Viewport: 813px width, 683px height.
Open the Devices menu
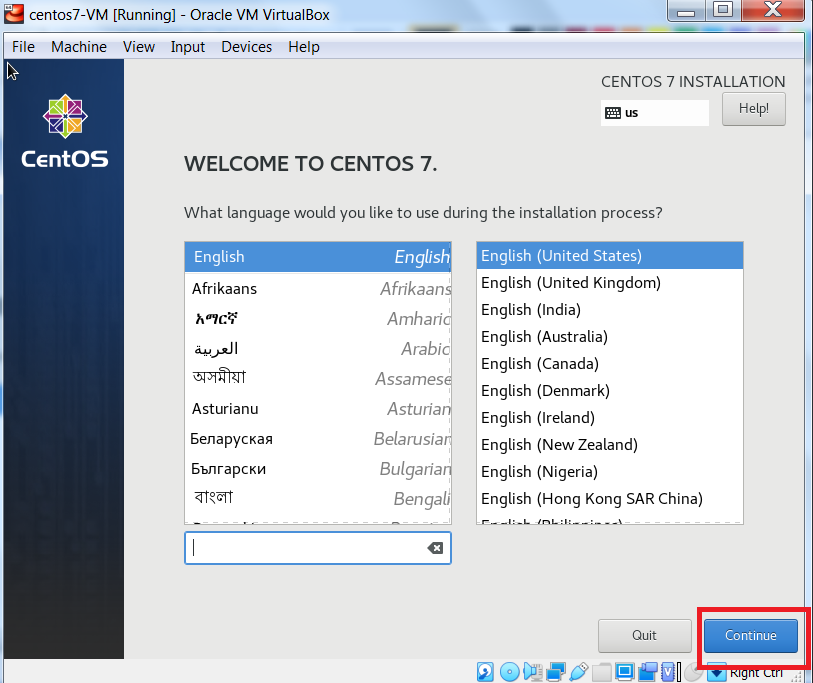(246, 47)
